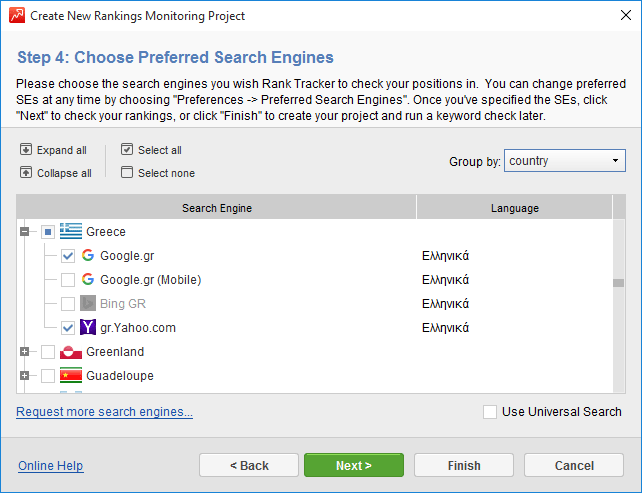
Task: Check the Select all option
Action: 127,150
